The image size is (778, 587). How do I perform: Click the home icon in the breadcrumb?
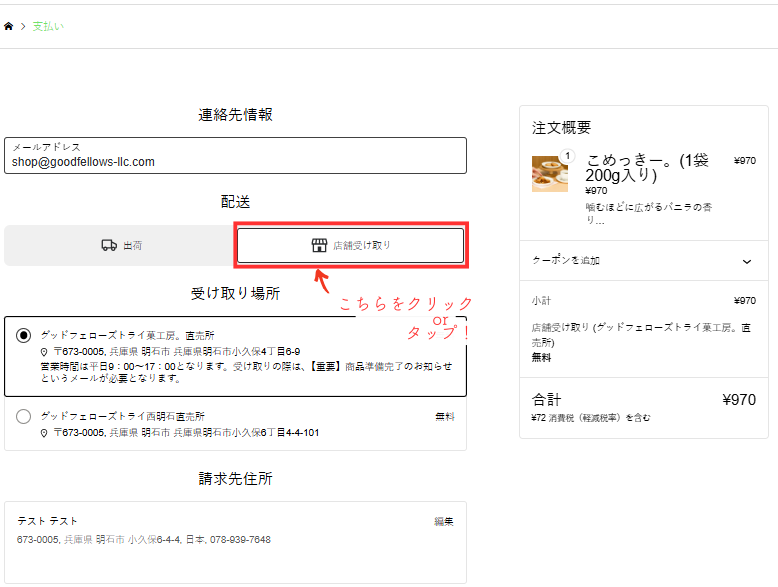[x=9, y=26]
